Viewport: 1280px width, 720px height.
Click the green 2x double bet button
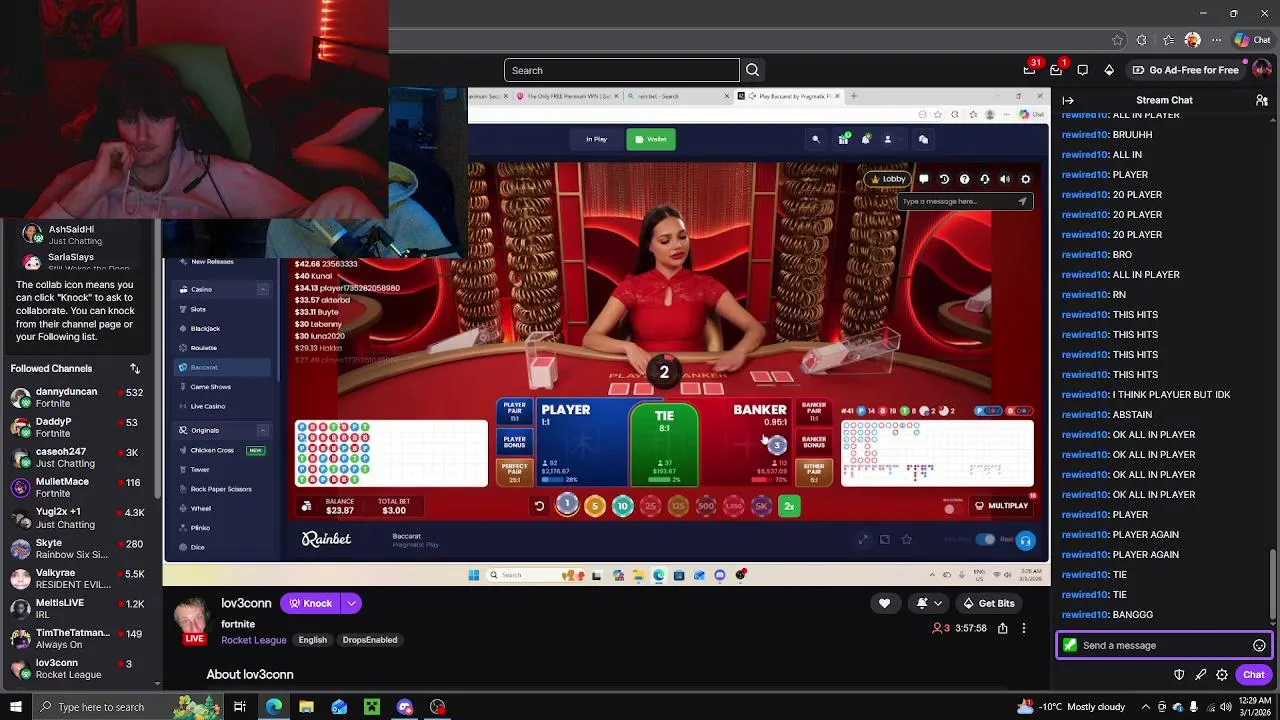pyautogui.click(x=789, y=506)
